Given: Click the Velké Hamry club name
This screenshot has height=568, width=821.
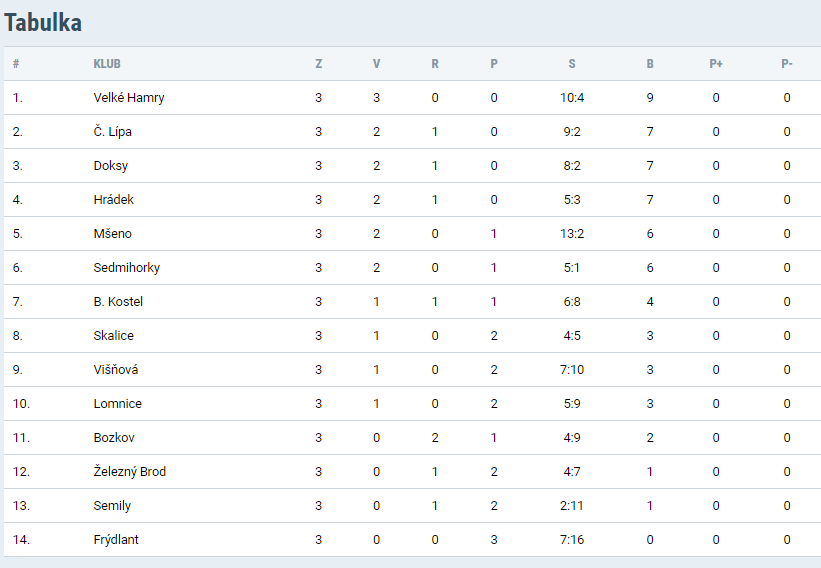Looking at the screenshot, I should pos(129,98).
